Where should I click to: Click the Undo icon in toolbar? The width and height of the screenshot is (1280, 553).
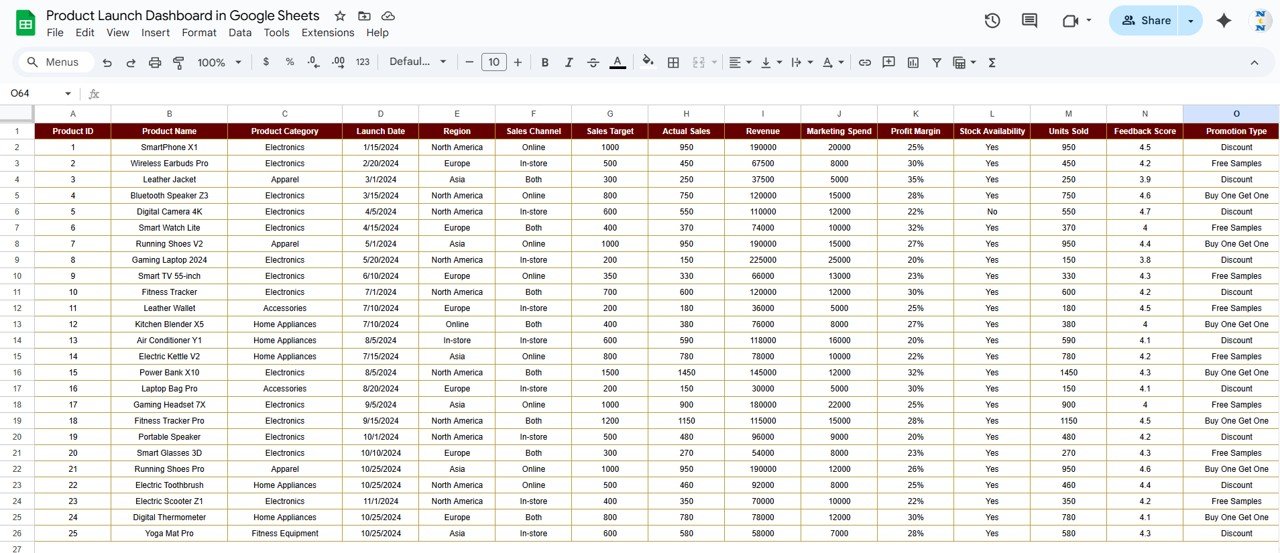pos(108,62)
